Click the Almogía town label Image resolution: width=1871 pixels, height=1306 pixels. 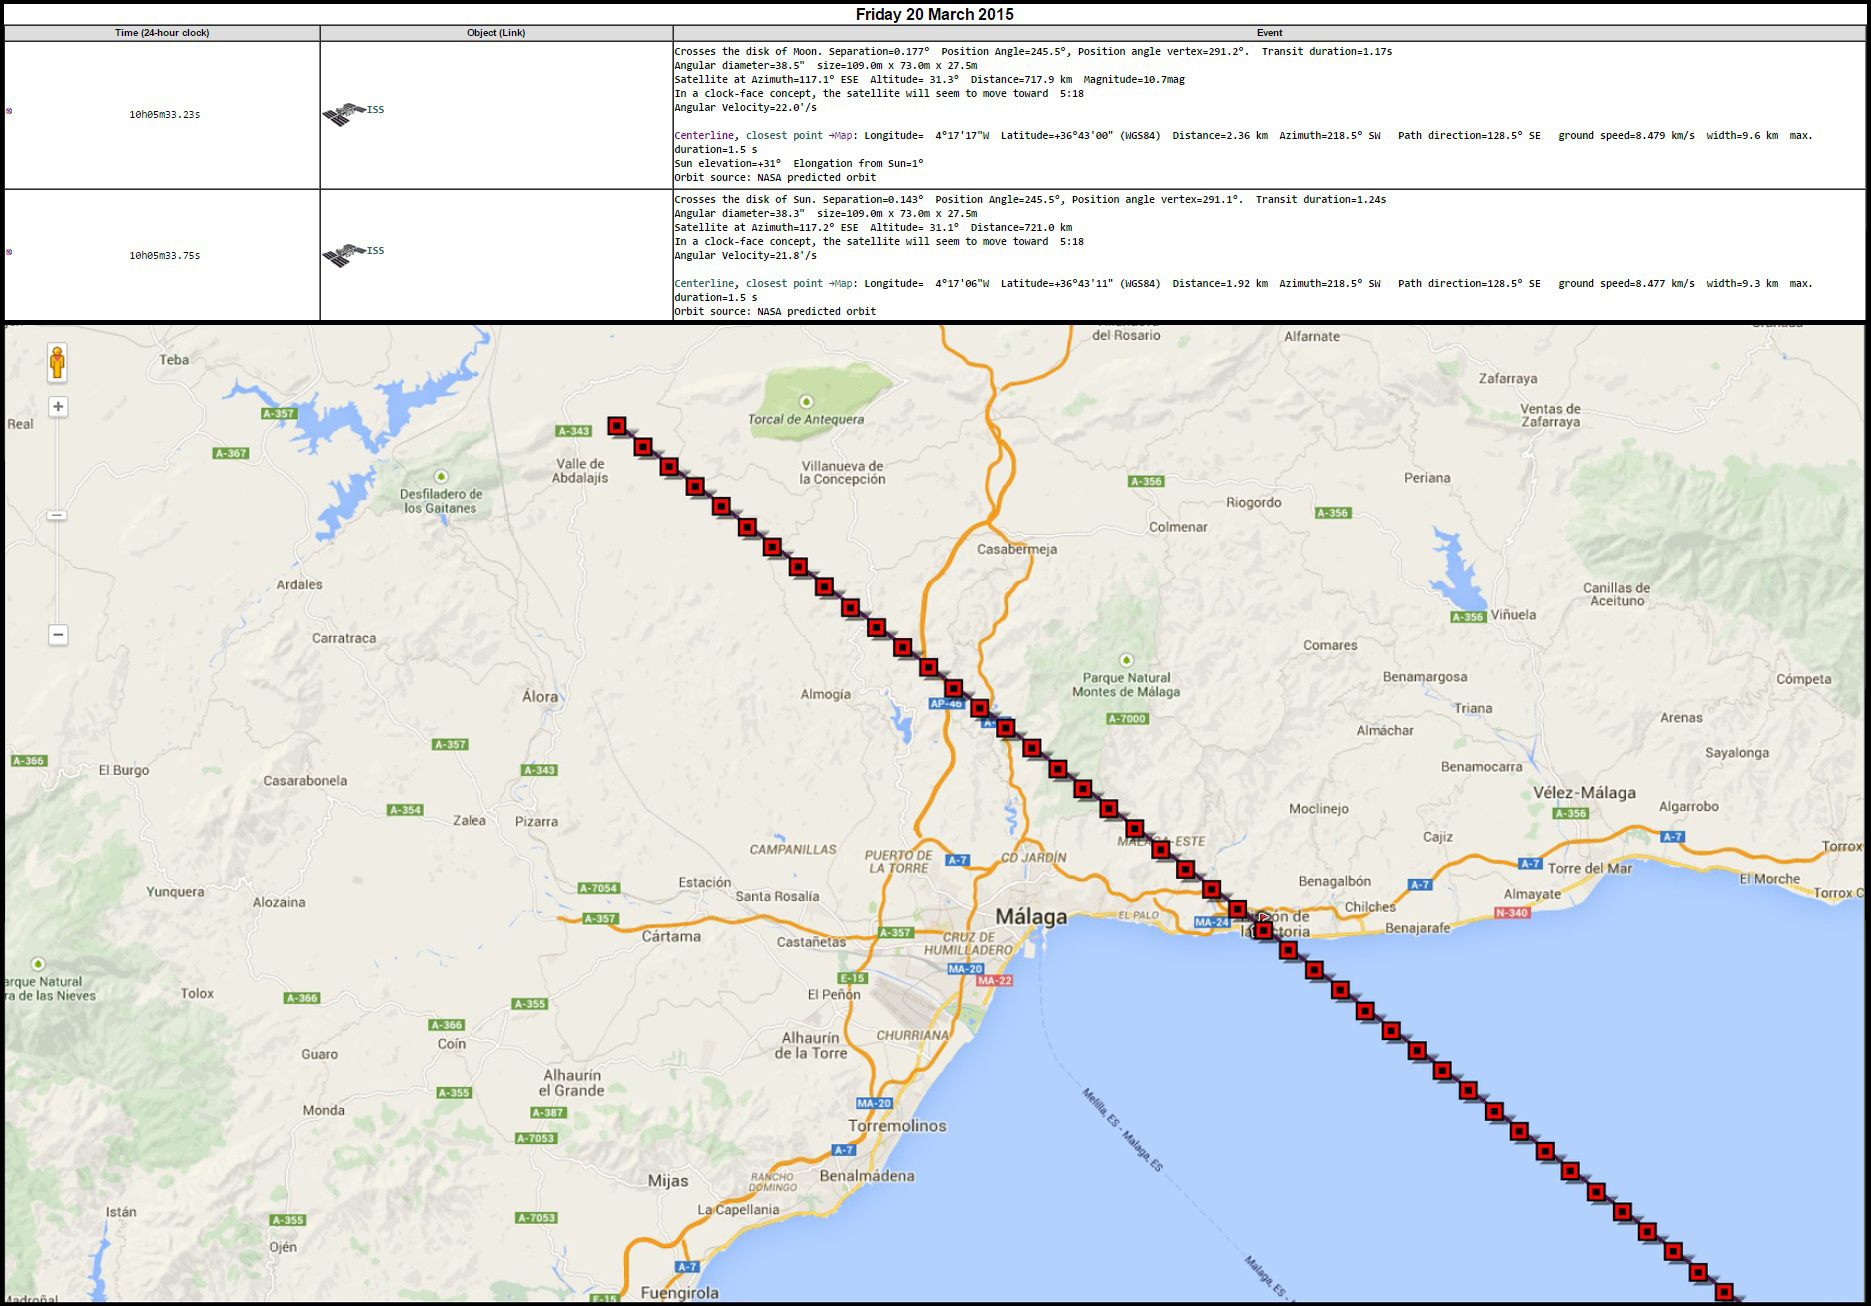[826, 694]
